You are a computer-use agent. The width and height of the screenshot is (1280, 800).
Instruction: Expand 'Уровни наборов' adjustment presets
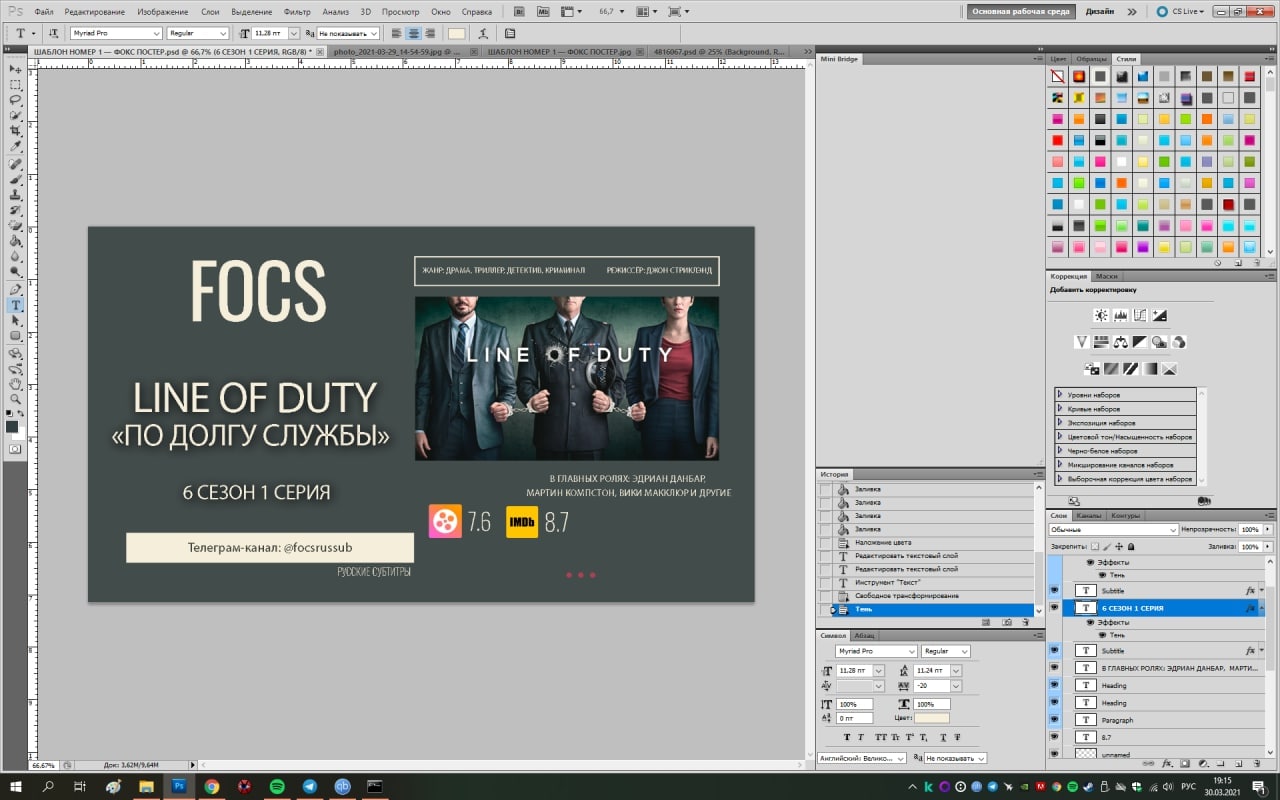point(1060,395)
